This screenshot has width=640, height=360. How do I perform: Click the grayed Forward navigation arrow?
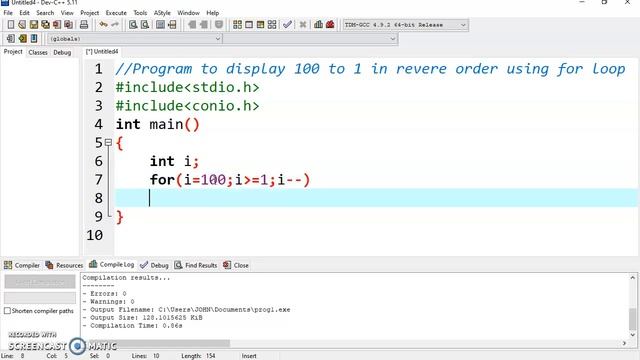click(x=203, y=25)
